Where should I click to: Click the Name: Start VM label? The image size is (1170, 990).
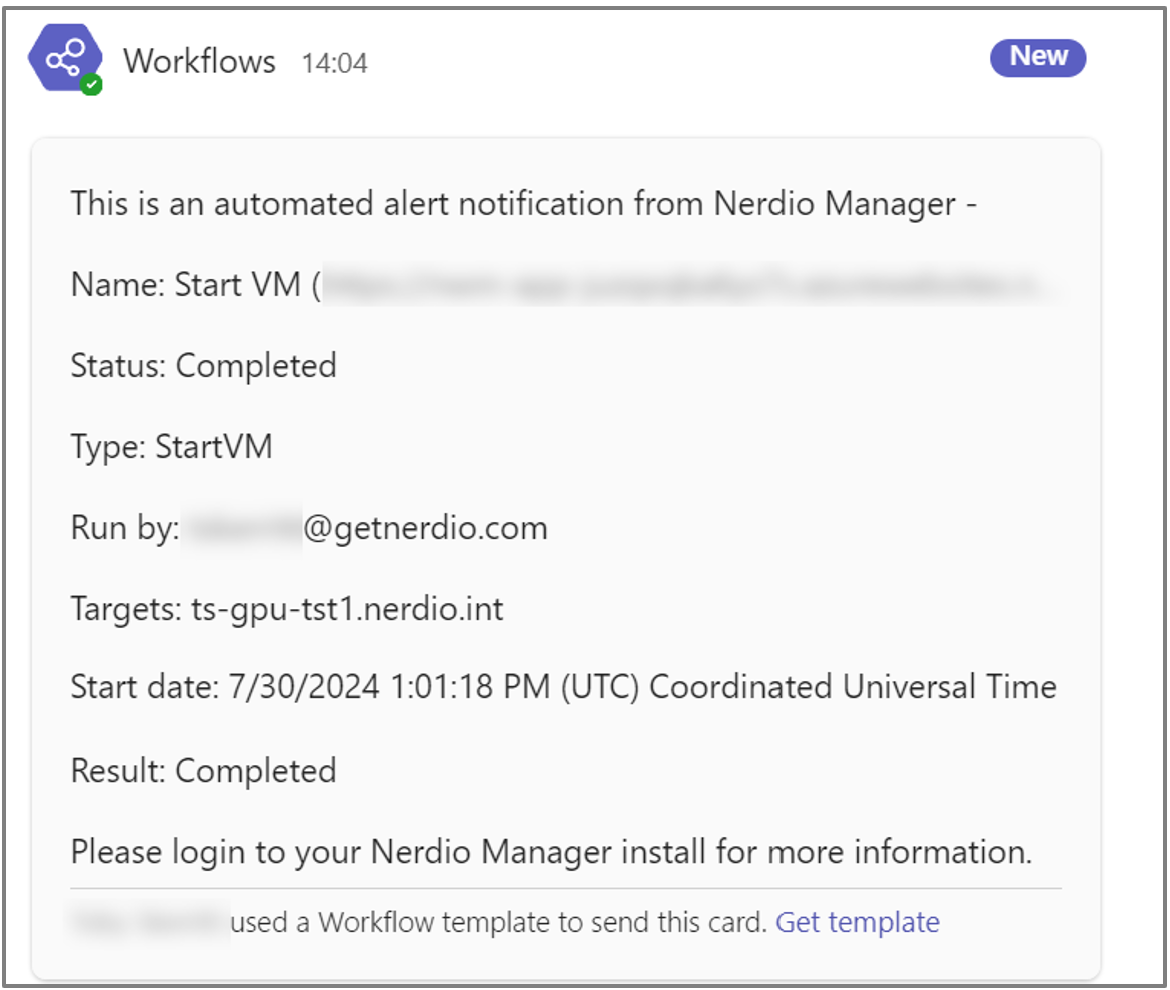pos(185,285)
